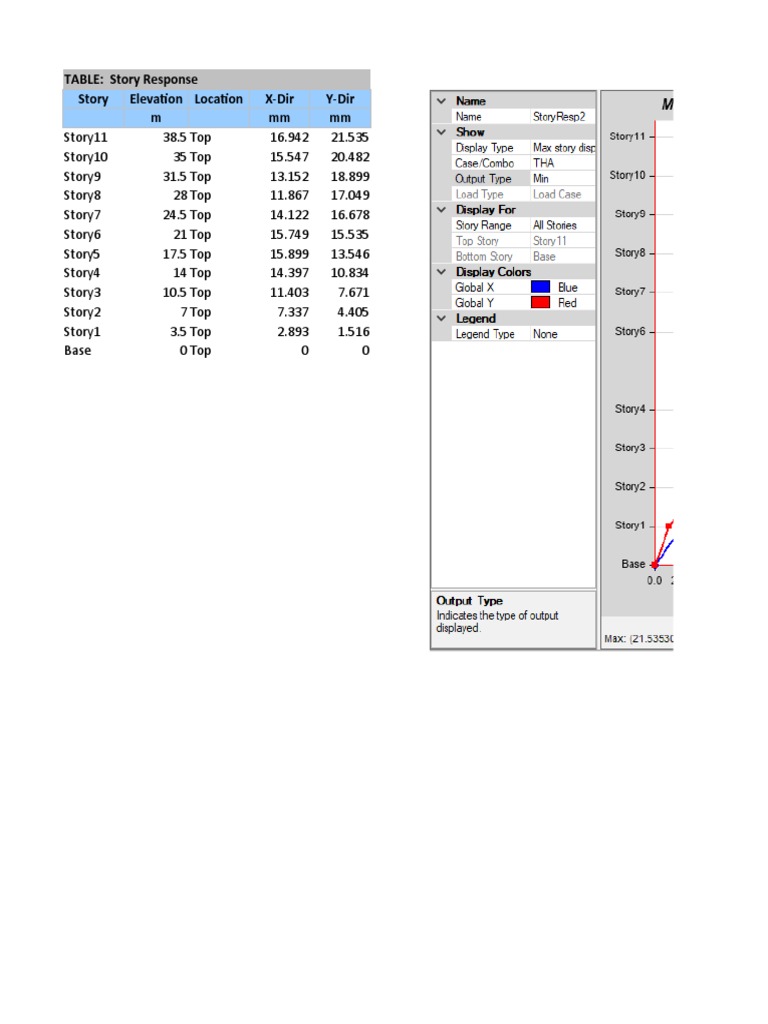Select the Story5 row in the table

[216, 254]
